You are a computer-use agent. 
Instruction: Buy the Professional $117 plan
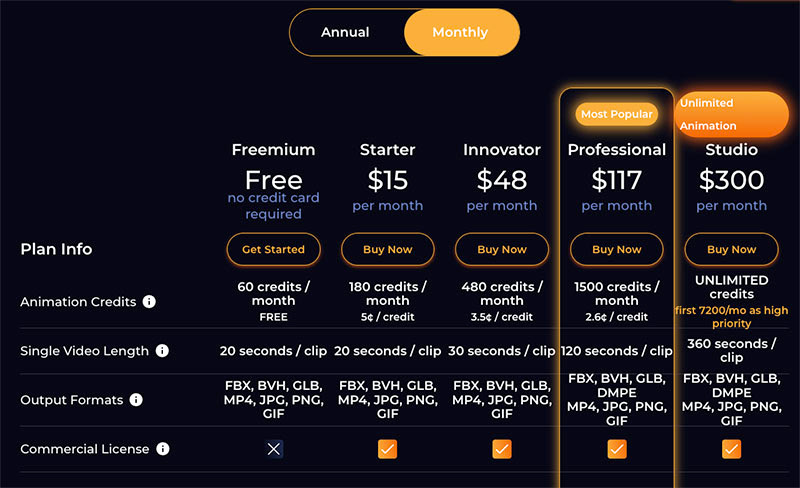[617, 249]
